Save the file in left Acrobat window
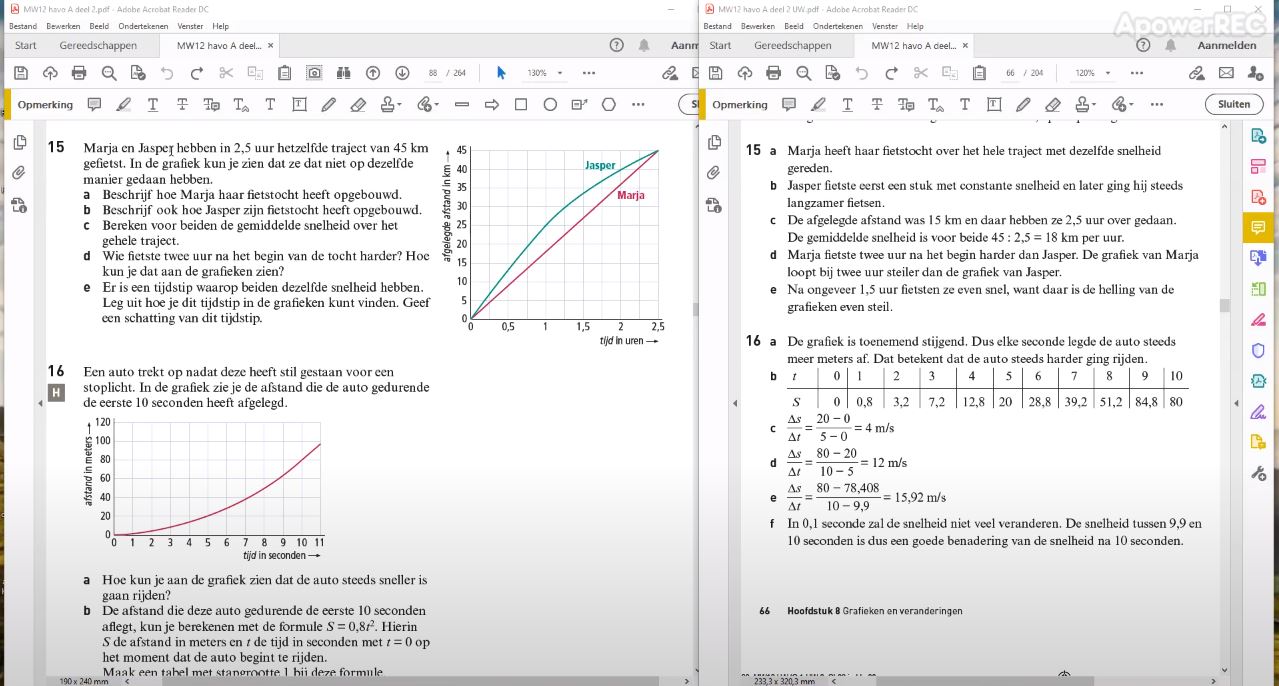Image resolution: width=1279 pixels, height=686 pixels. 20,73
